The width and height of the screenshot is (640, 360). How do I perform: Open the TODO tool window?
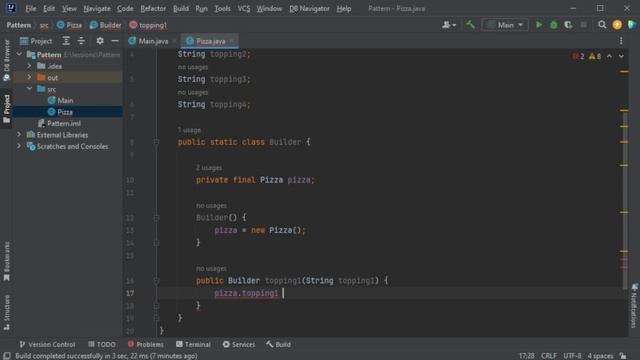point(102,344)
